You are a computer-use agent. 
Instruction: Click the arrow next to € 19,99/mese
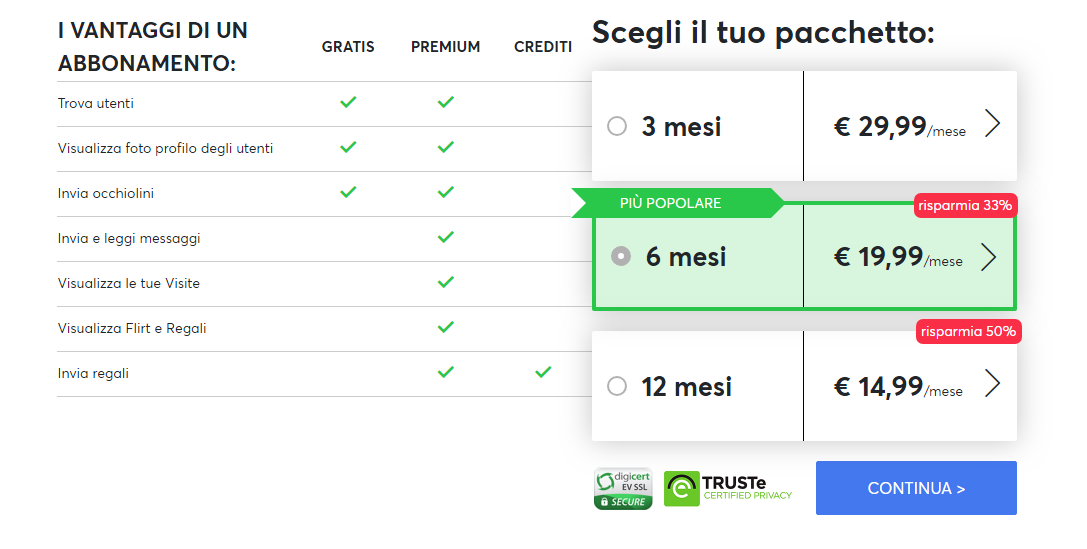click(x=989, y=257)
